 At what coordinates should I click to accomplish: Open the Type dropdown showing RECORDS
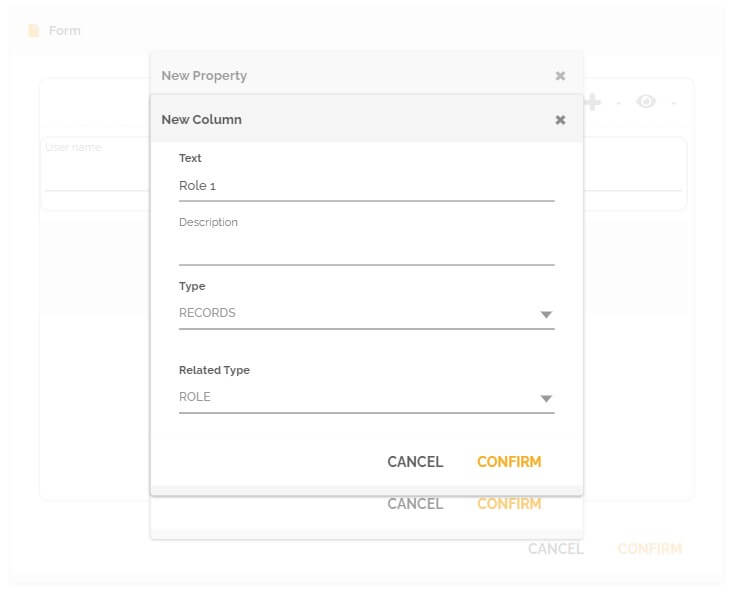pyautogui.click(x=366, y=313)
